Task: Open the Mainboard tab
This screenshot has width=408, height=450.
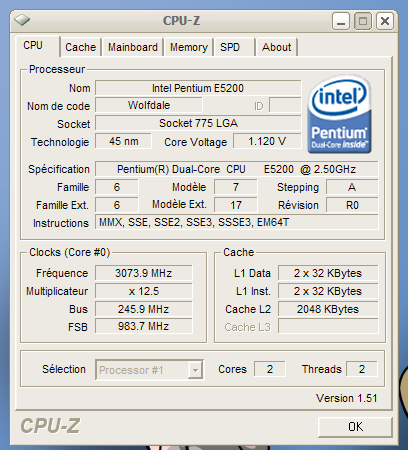Action: (x=133, y=47)
